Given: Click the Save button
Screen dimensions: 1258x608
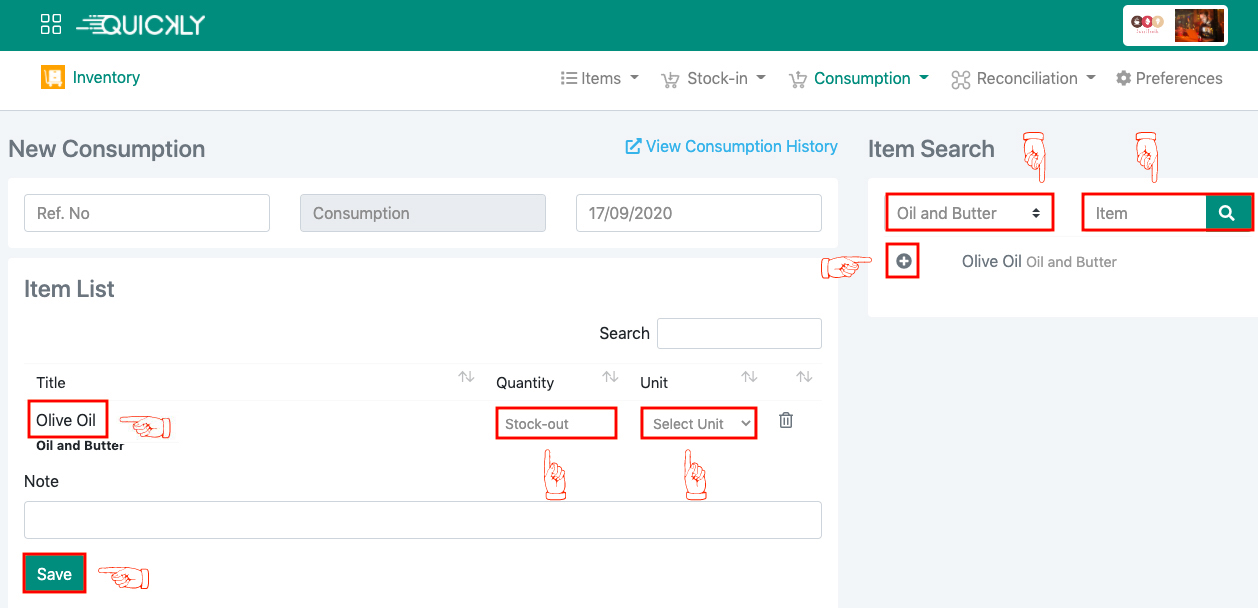Looking at the screenshot, I should [x=54, y=574].
